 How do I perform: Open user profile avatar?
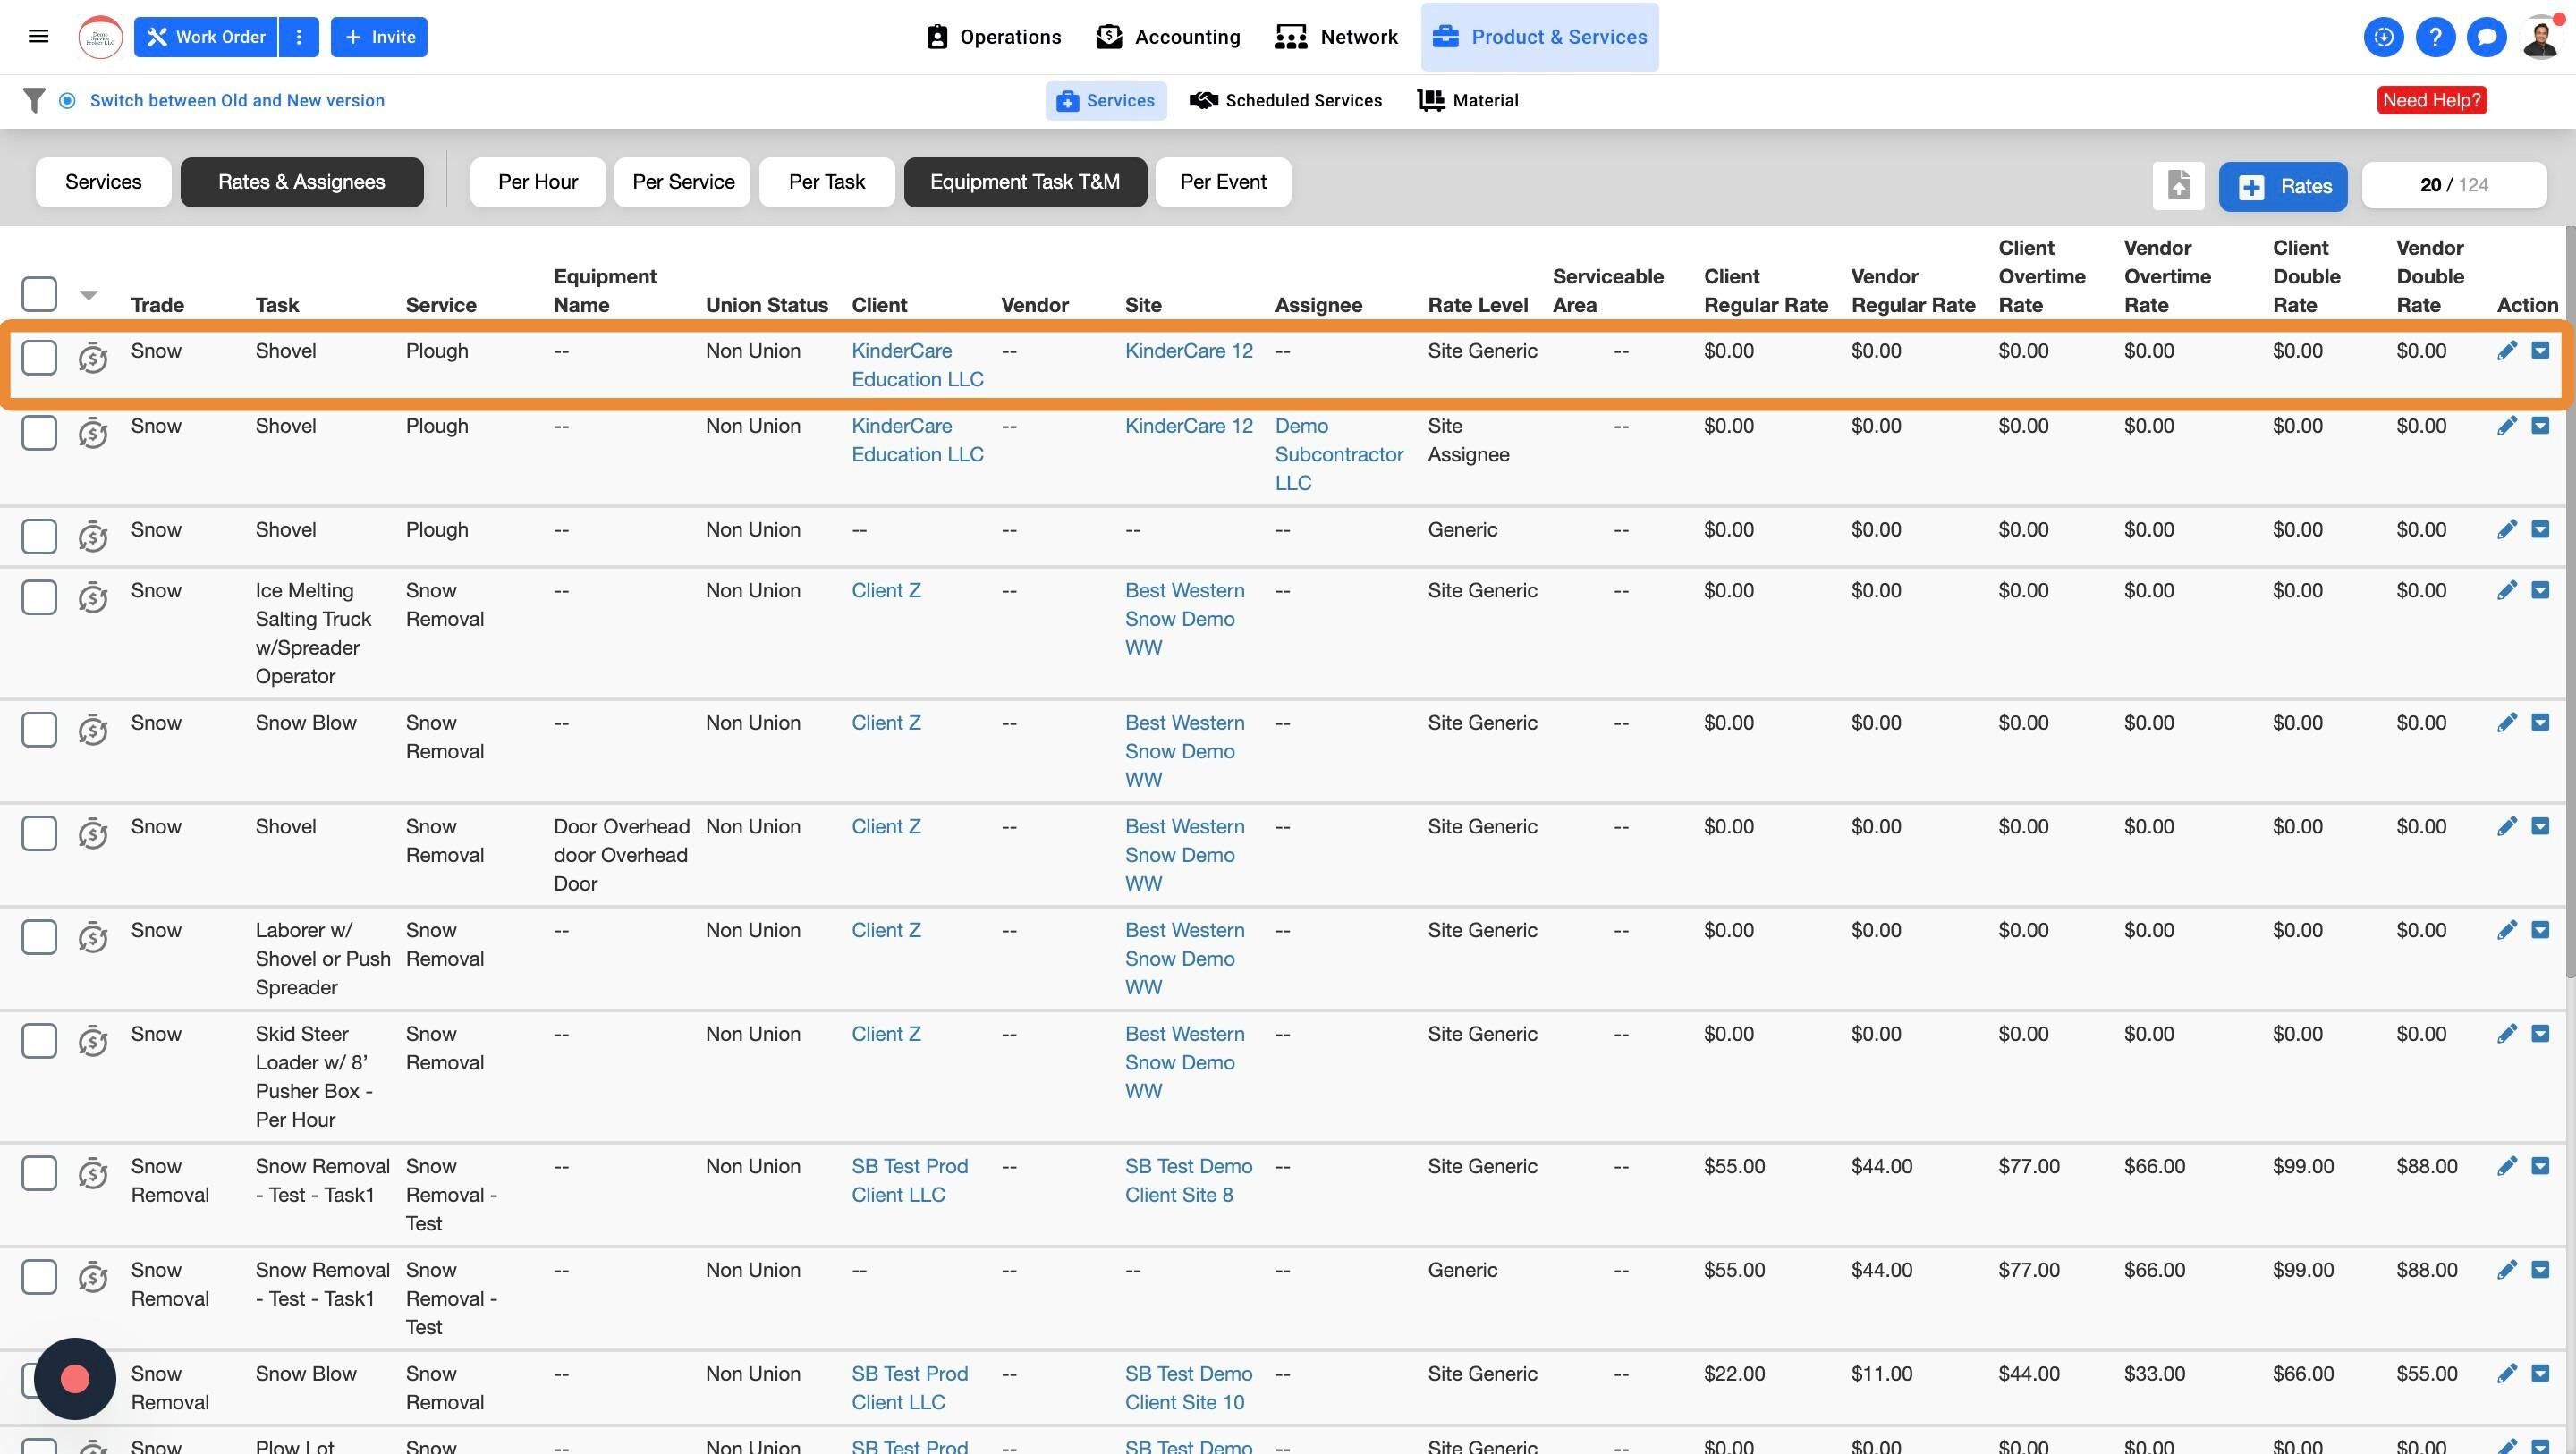pyautogui.click(x=2540, y=37)
